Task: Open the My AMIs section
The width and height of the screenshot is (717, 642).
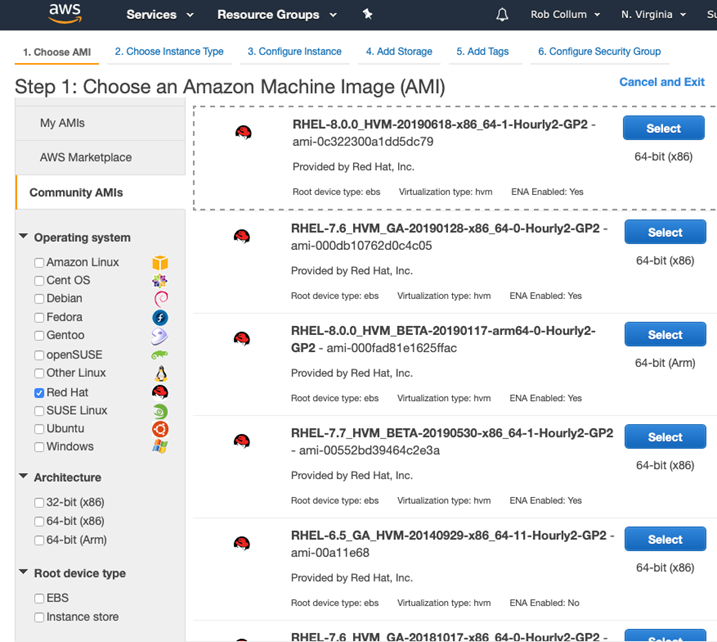Action: [x=100, y=123]
